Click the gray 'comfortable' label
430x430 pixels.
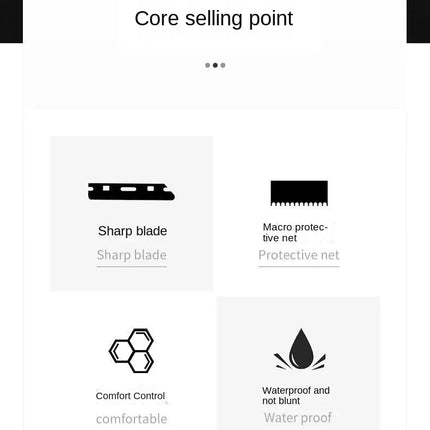[x=132, y=419]
